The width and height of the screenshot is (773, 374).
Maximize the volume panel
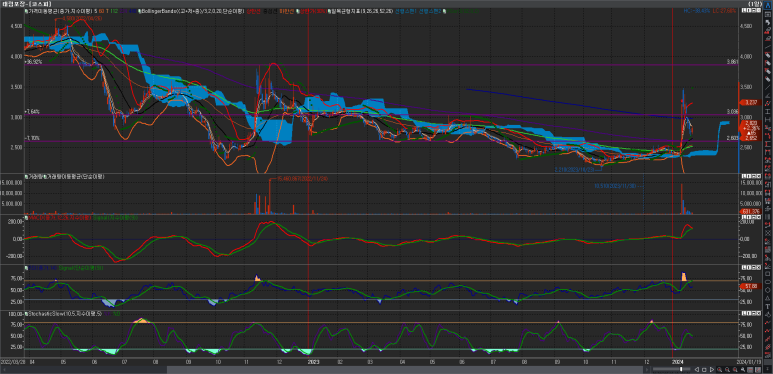click(754, 176)
